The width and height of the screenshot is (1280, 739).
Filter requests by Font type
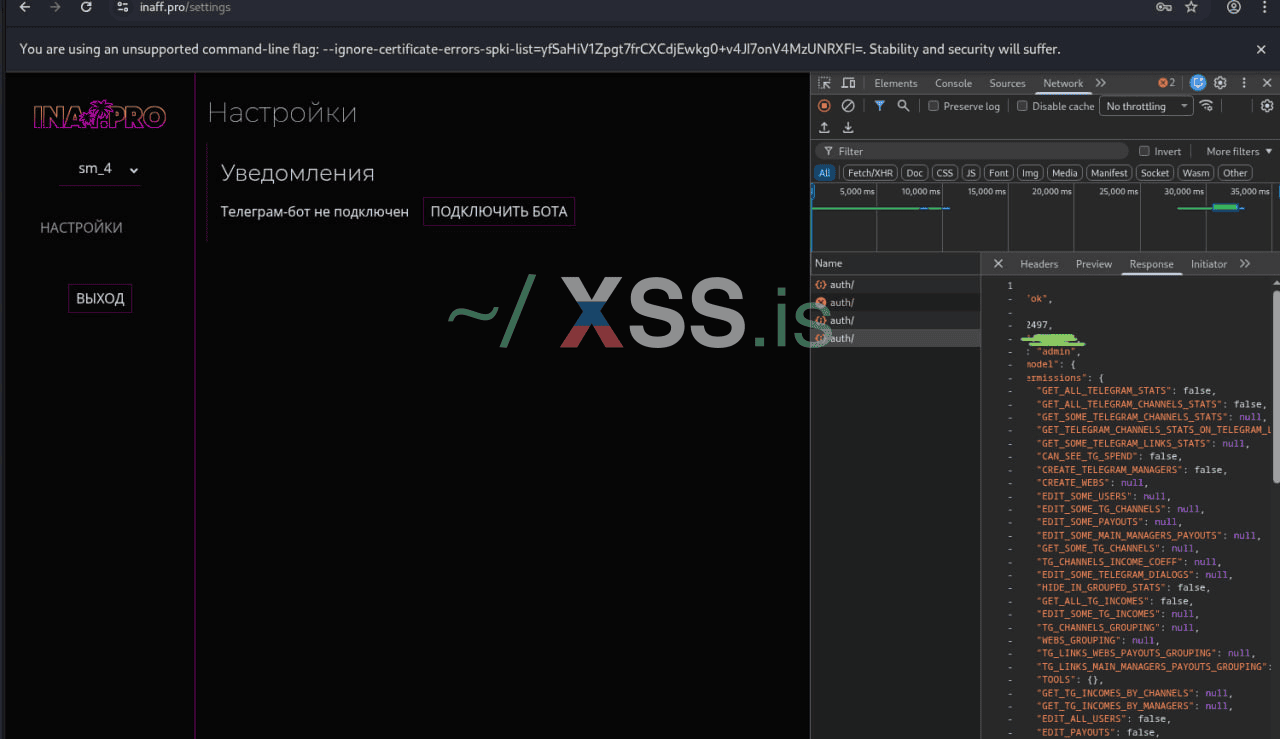(x=998, y=173)
